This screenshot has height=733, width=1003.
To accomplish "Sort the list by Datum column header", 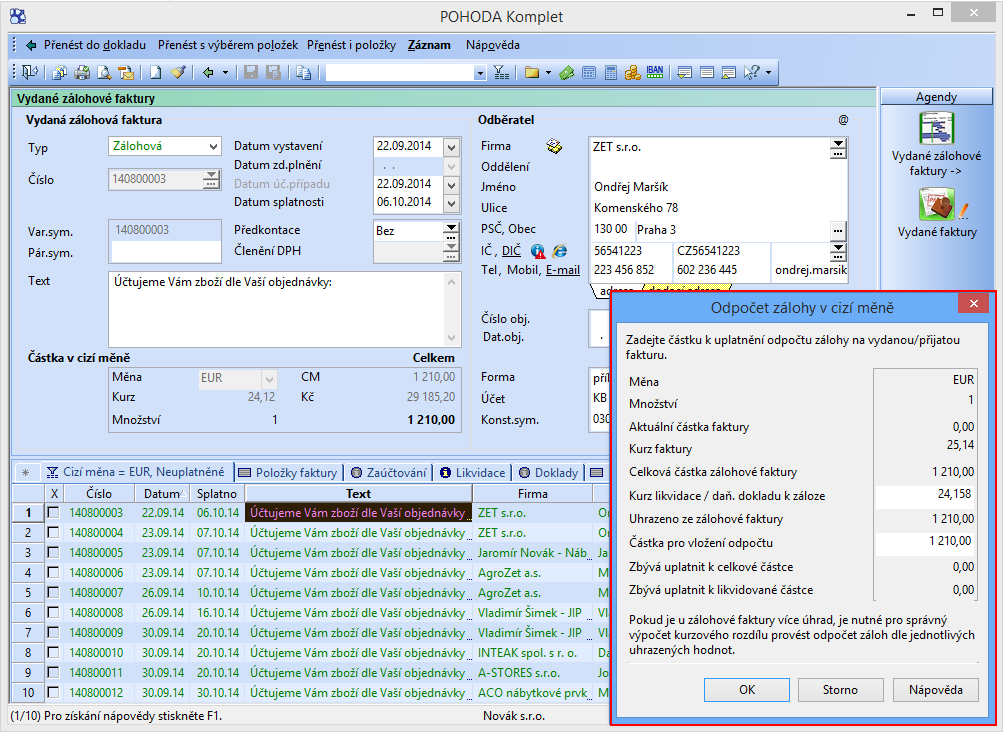I will (x=162, y=494).
